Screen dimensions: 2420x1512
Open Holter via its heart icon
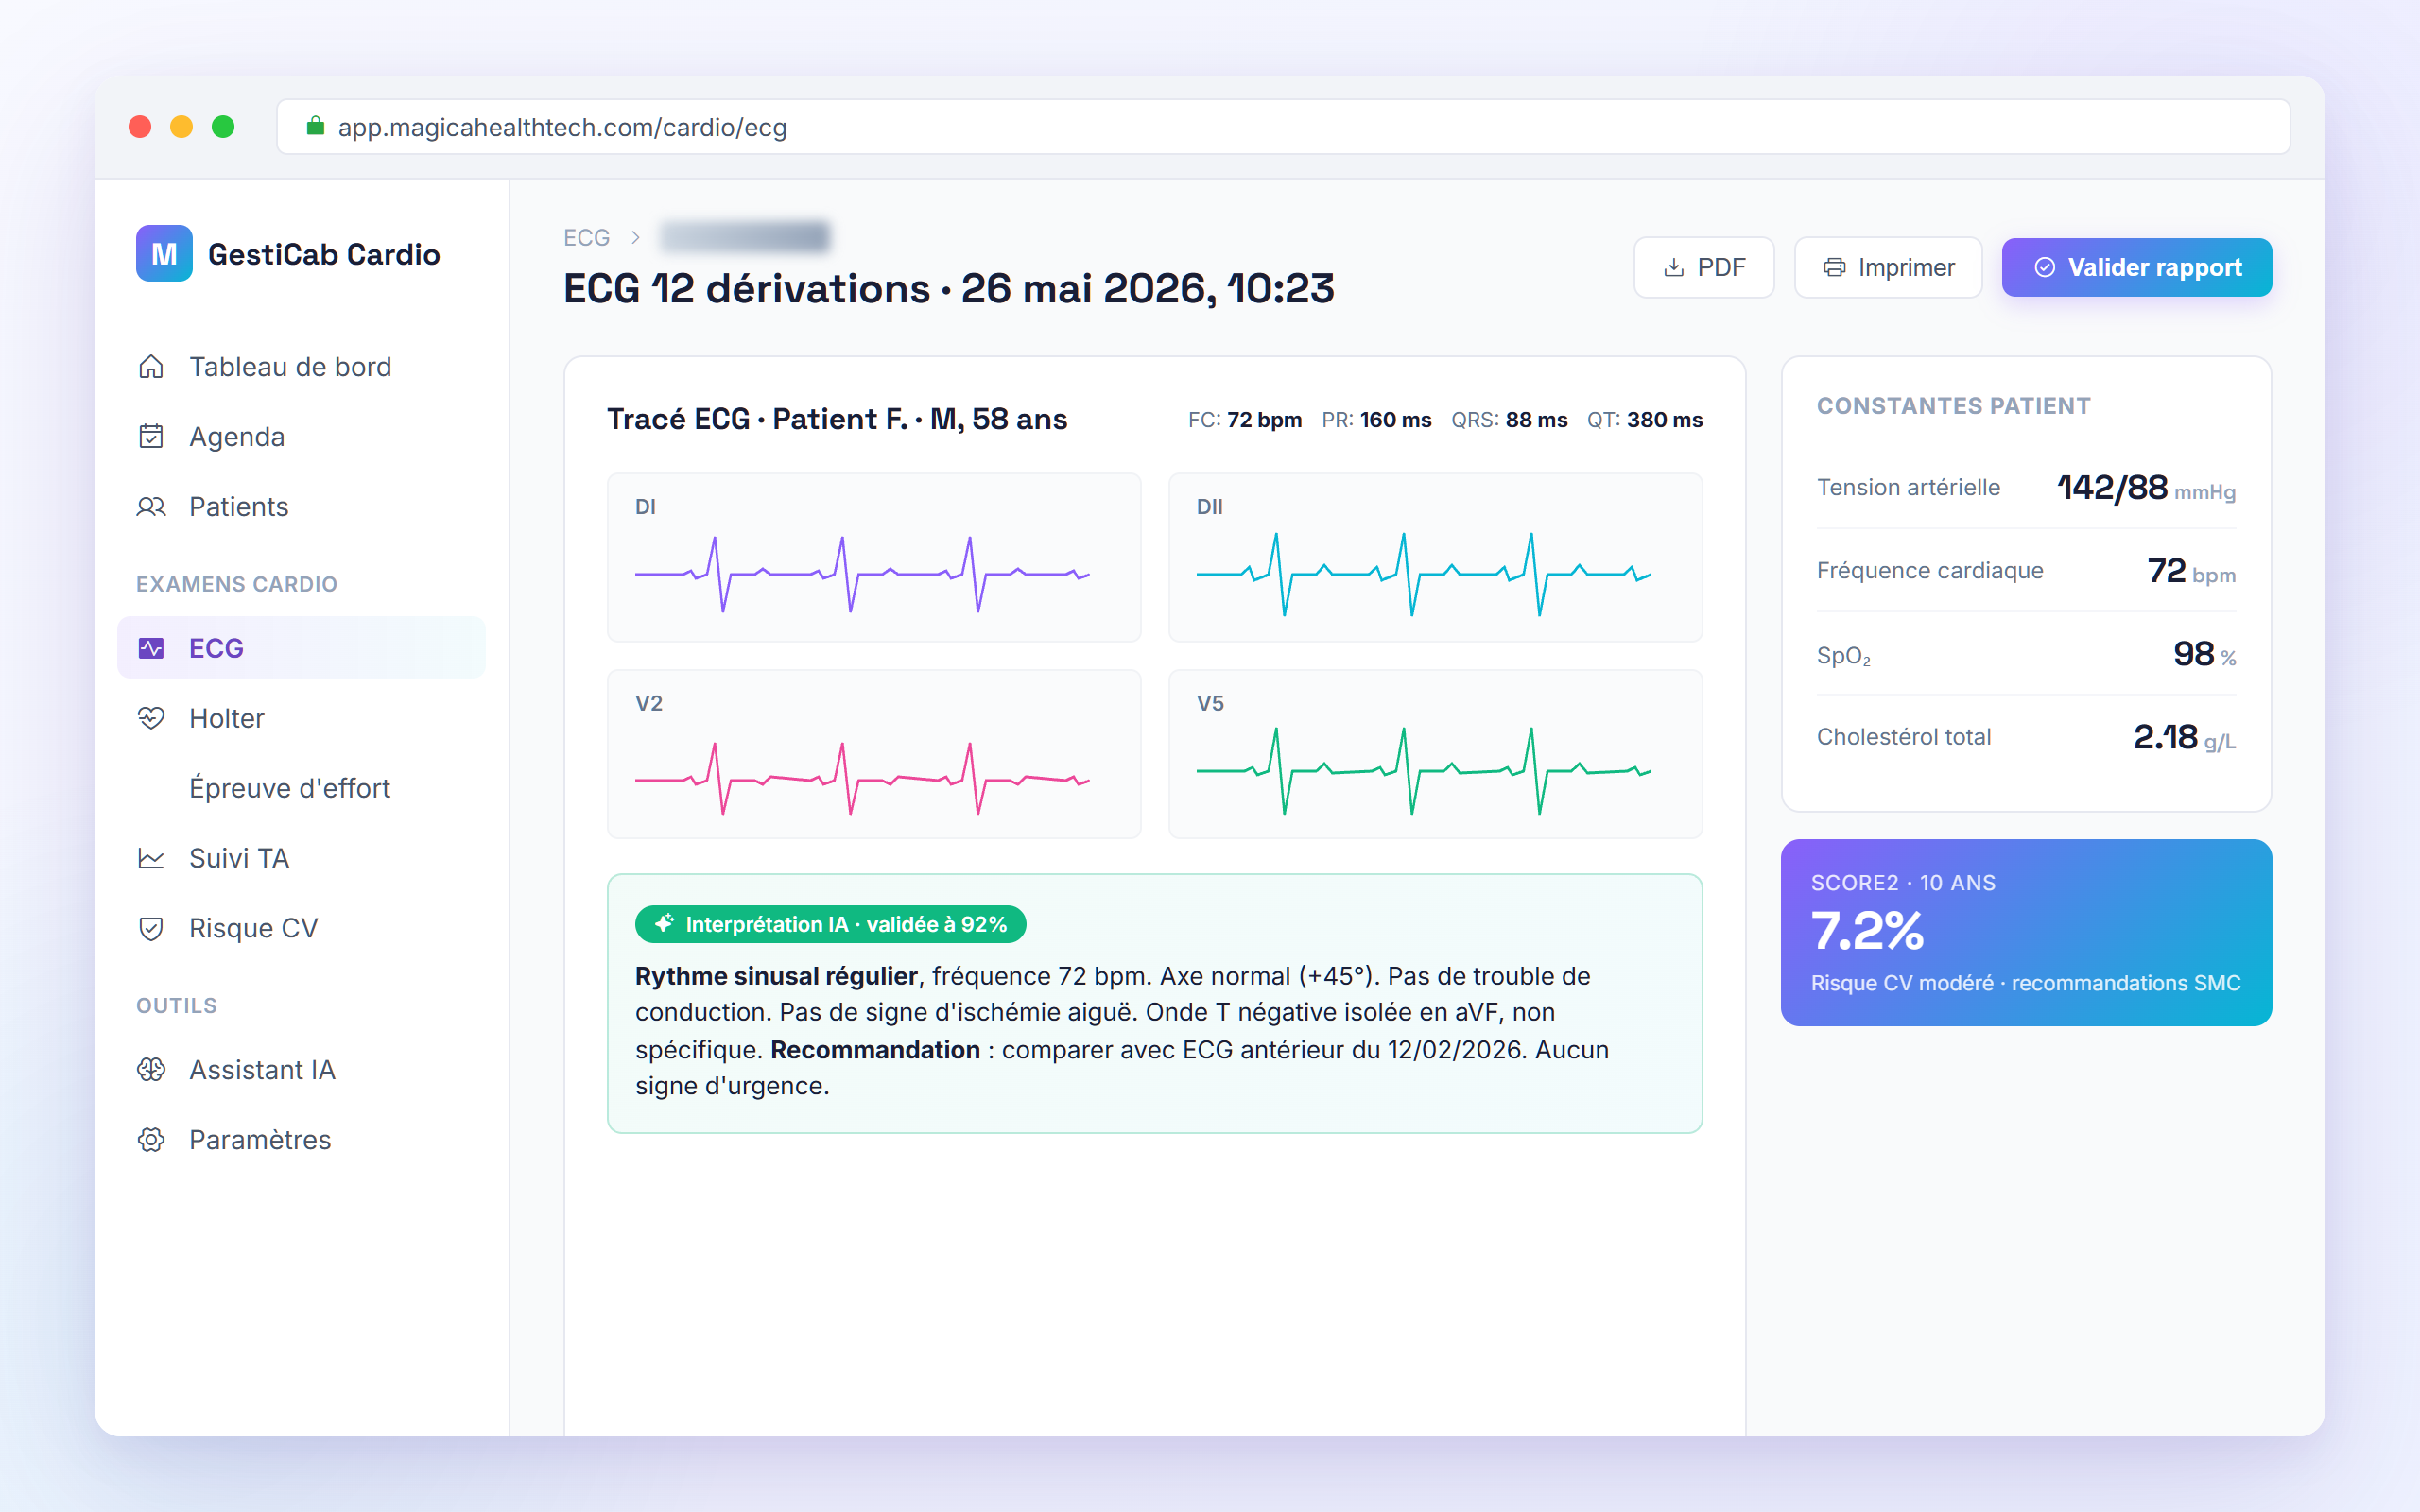pos(151,718)
